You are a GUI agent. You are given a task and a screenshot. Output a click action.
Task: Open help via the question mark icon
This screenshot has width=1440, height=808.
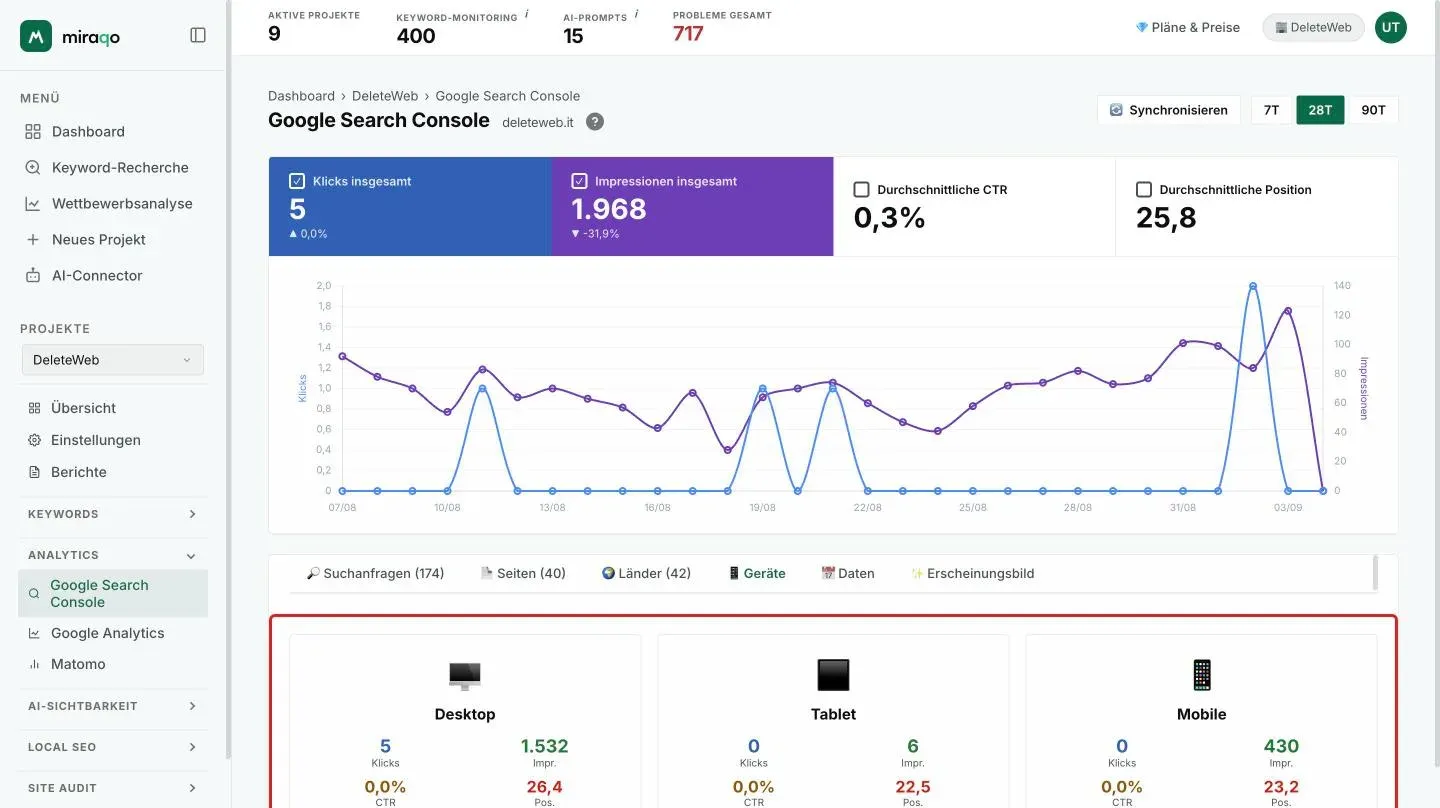[595, 122]
